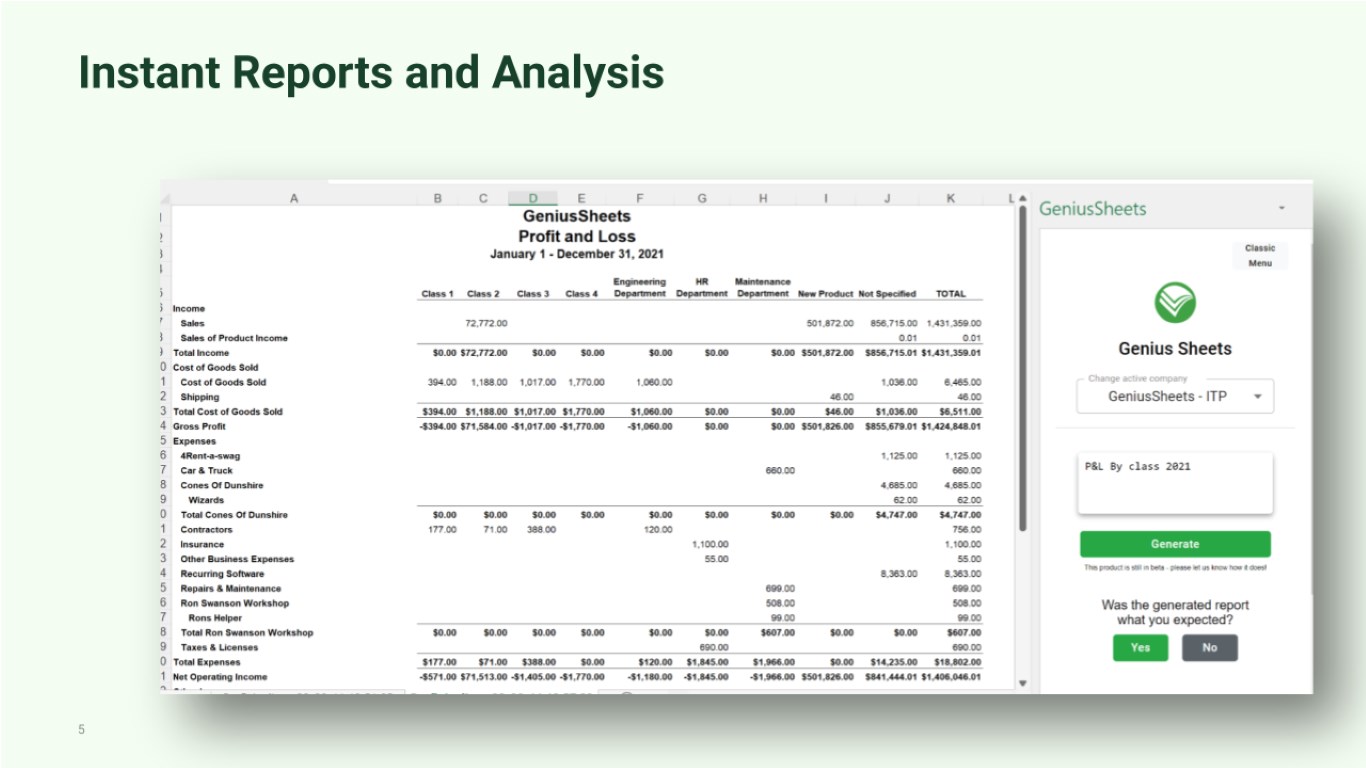1366x768 pixels.
Task: Click the $1,424,848.01 Gross Profit total
Action: pos(950,426)
